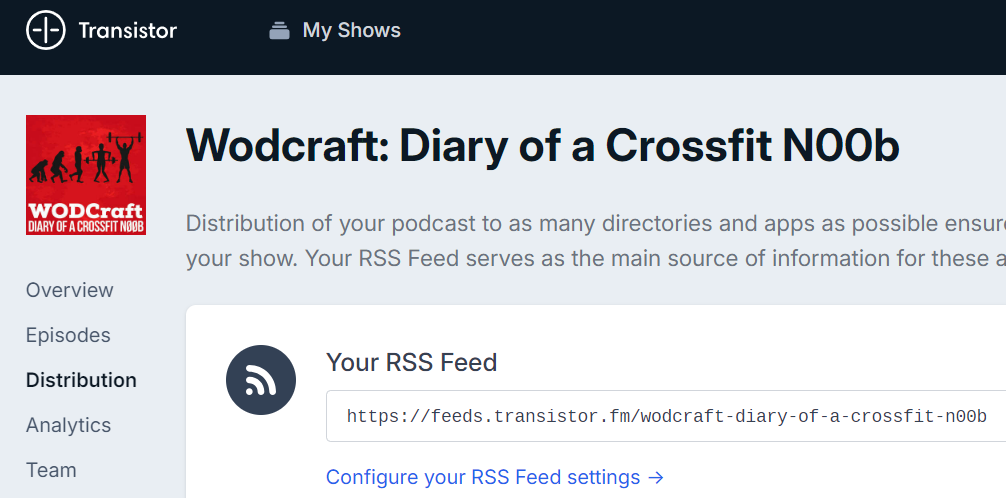Open the Episodes sidebar page

point(68,335)
